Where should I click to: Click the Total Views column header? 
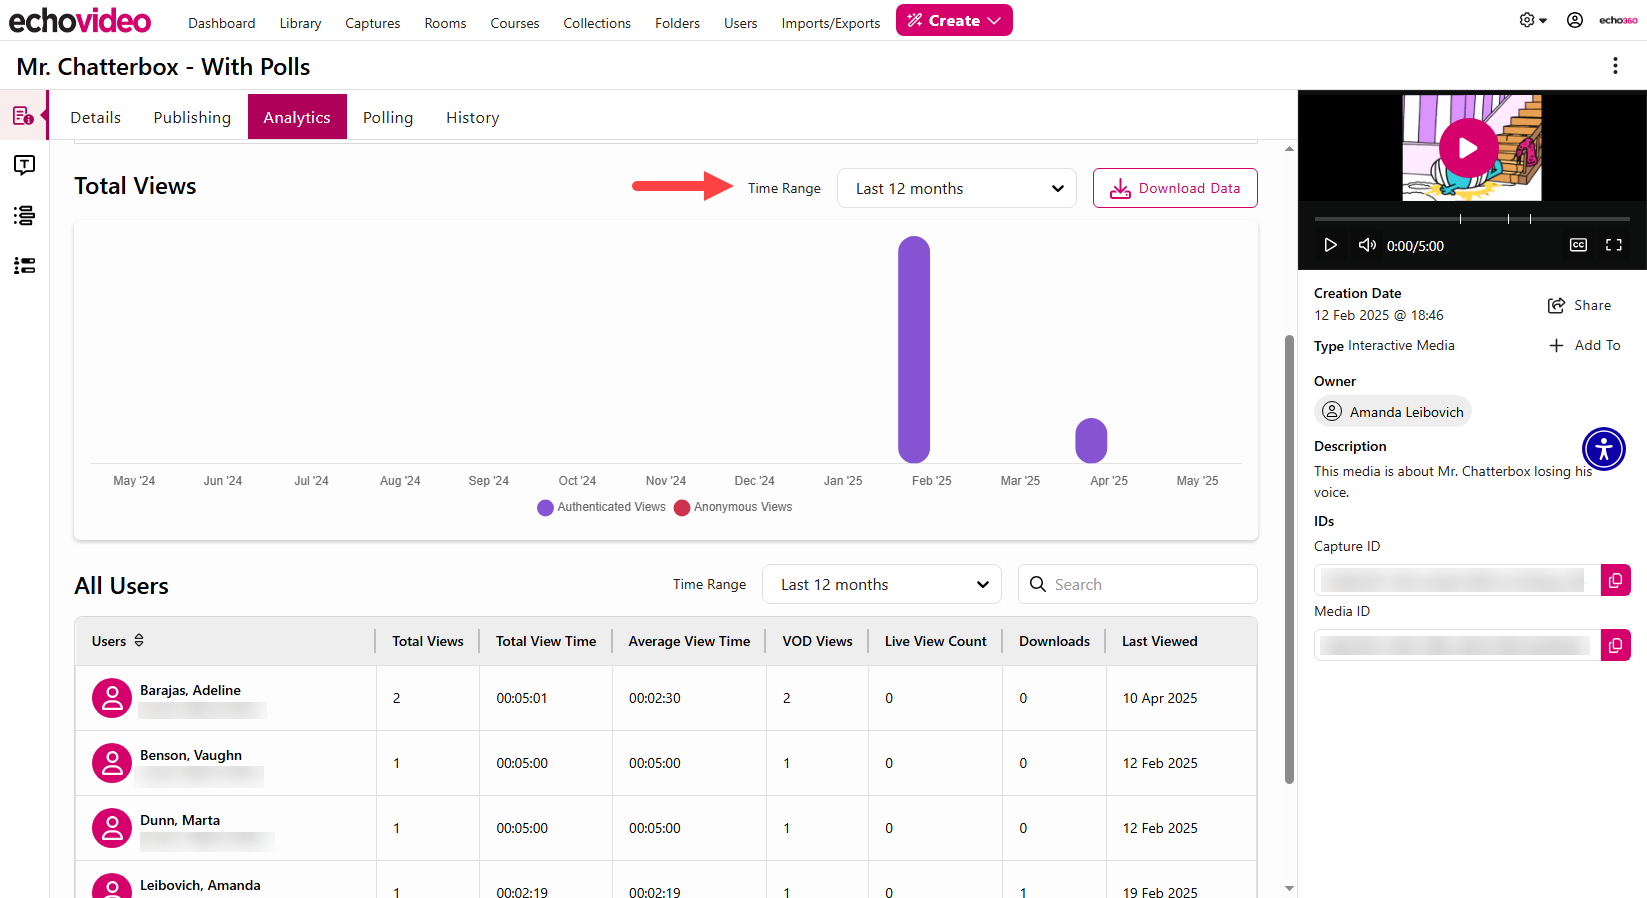pos(428,641)
